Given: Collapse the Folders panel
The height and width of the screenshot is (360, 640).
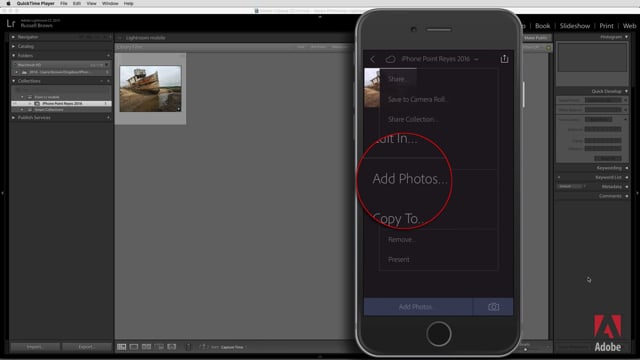Looking at the screenshot, I should 13,56.
